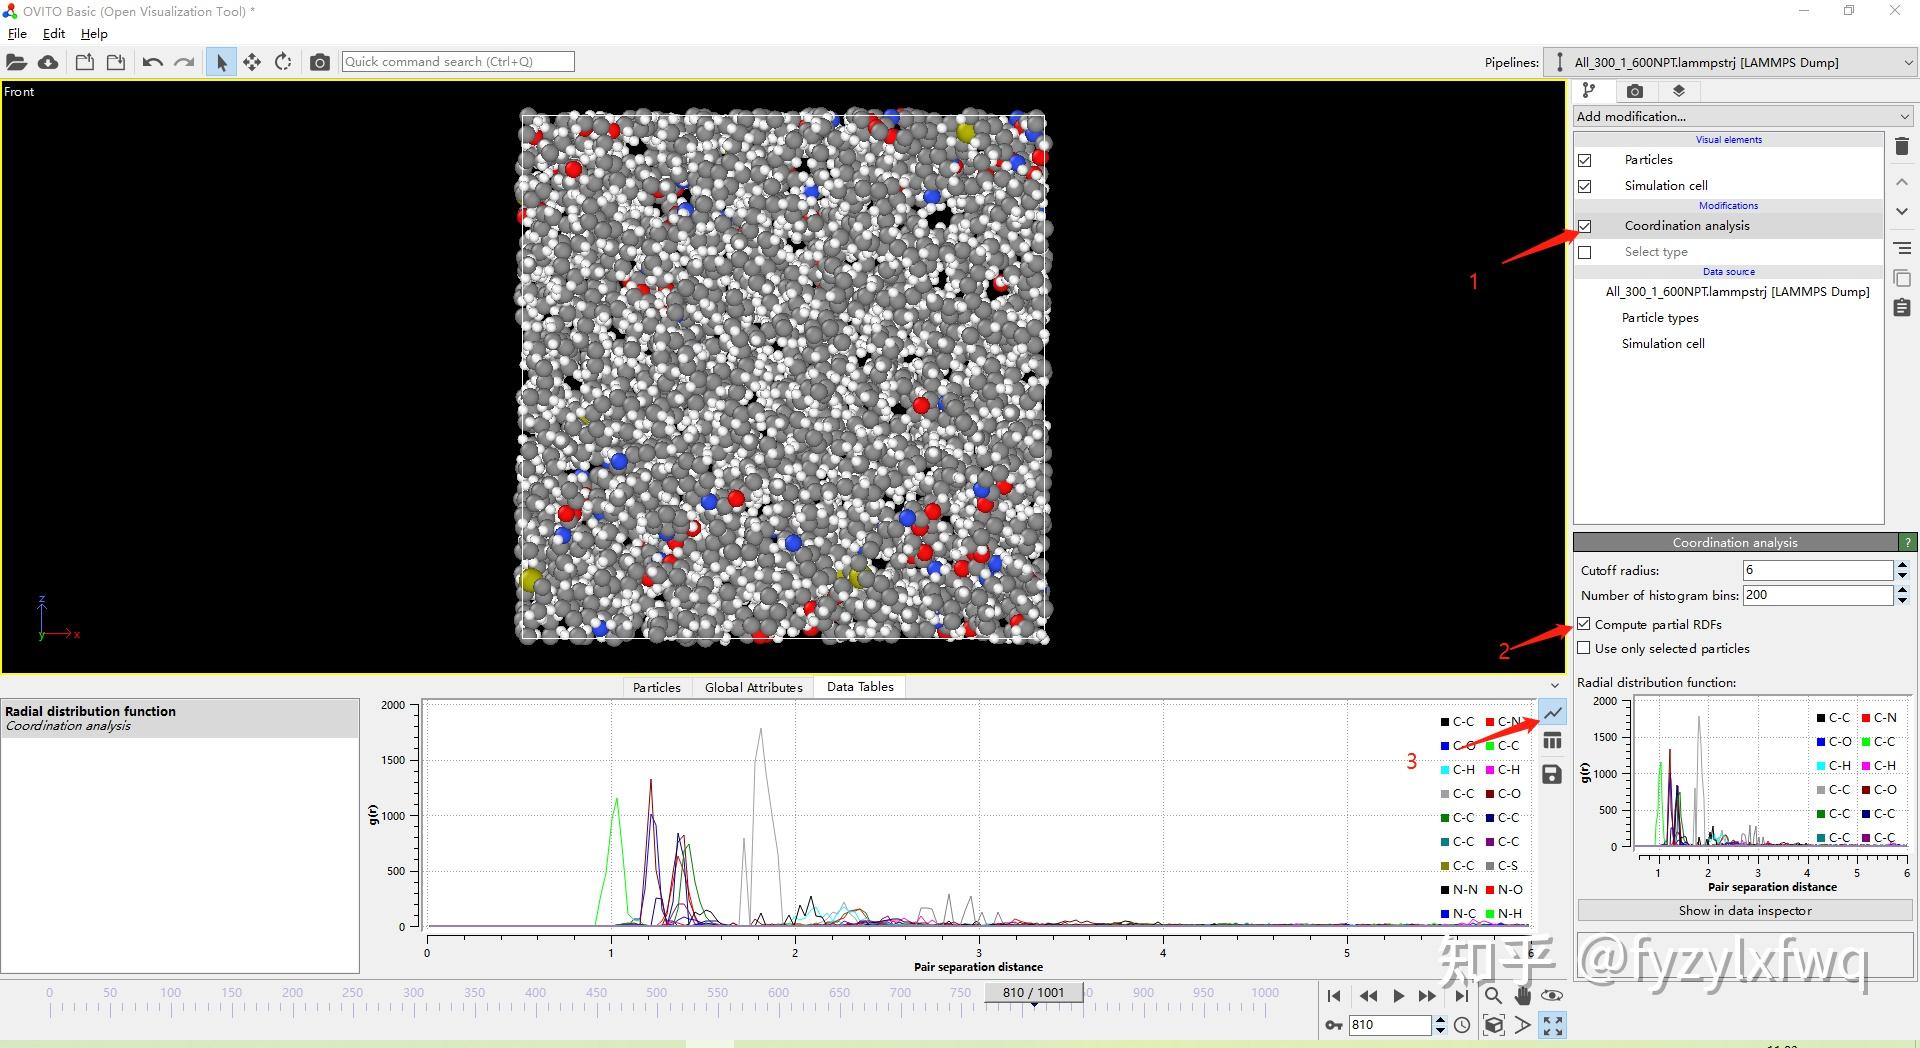Collapse the data inspector panel chevron
1920x1048 pixels.
[x=1554, y=686]
